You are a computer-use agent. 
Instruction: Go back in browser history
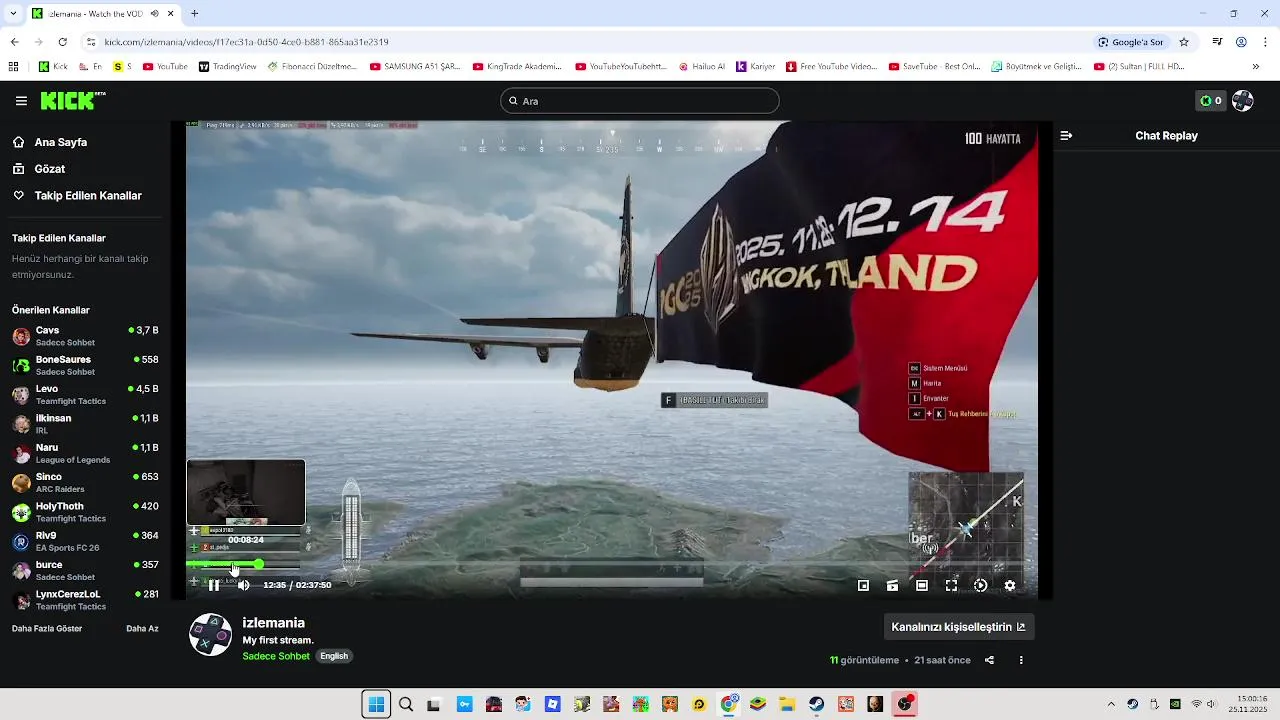(14, 42)
